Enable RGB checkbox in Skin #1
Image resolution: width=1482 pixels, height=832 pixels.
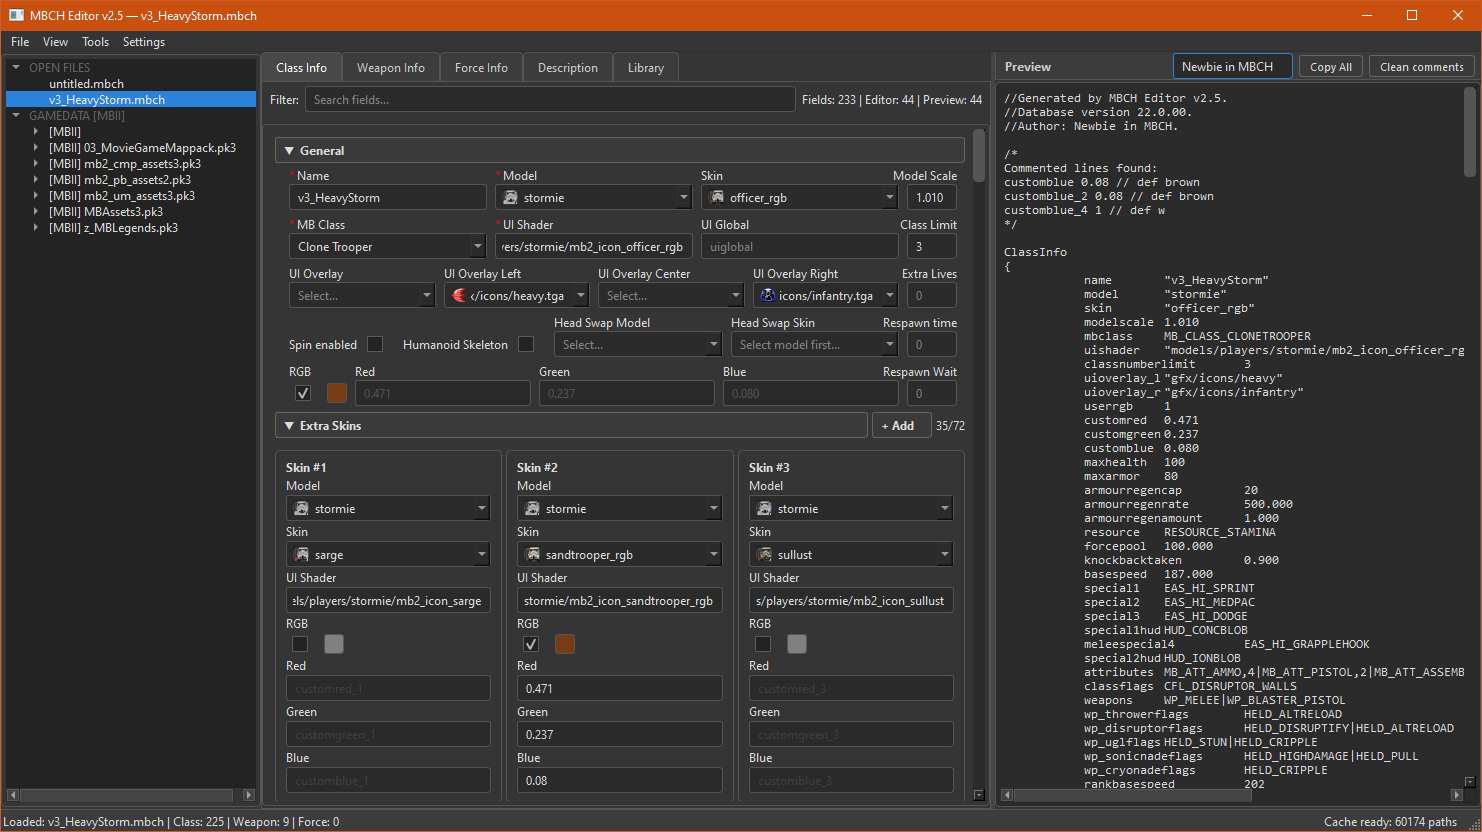coord(300,644)
